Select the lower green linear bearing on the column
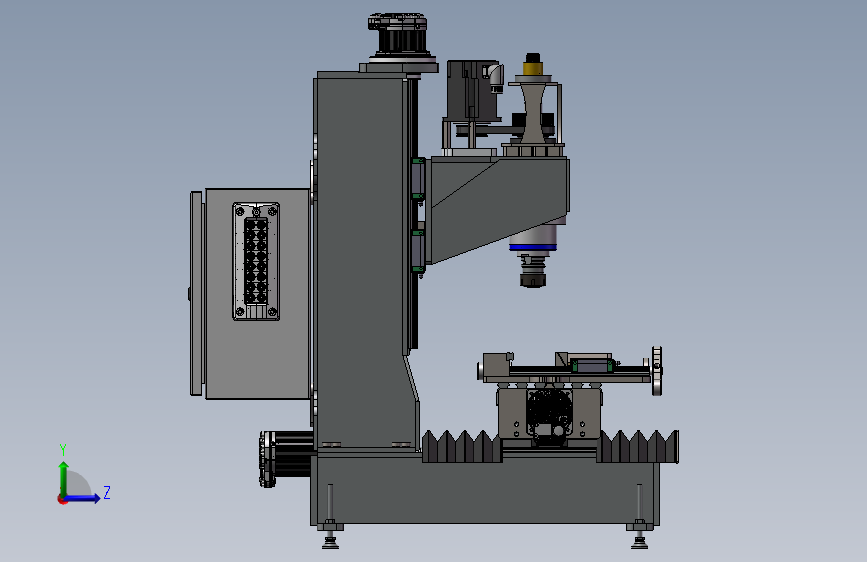The image size is (867, 562). point(418,251)
